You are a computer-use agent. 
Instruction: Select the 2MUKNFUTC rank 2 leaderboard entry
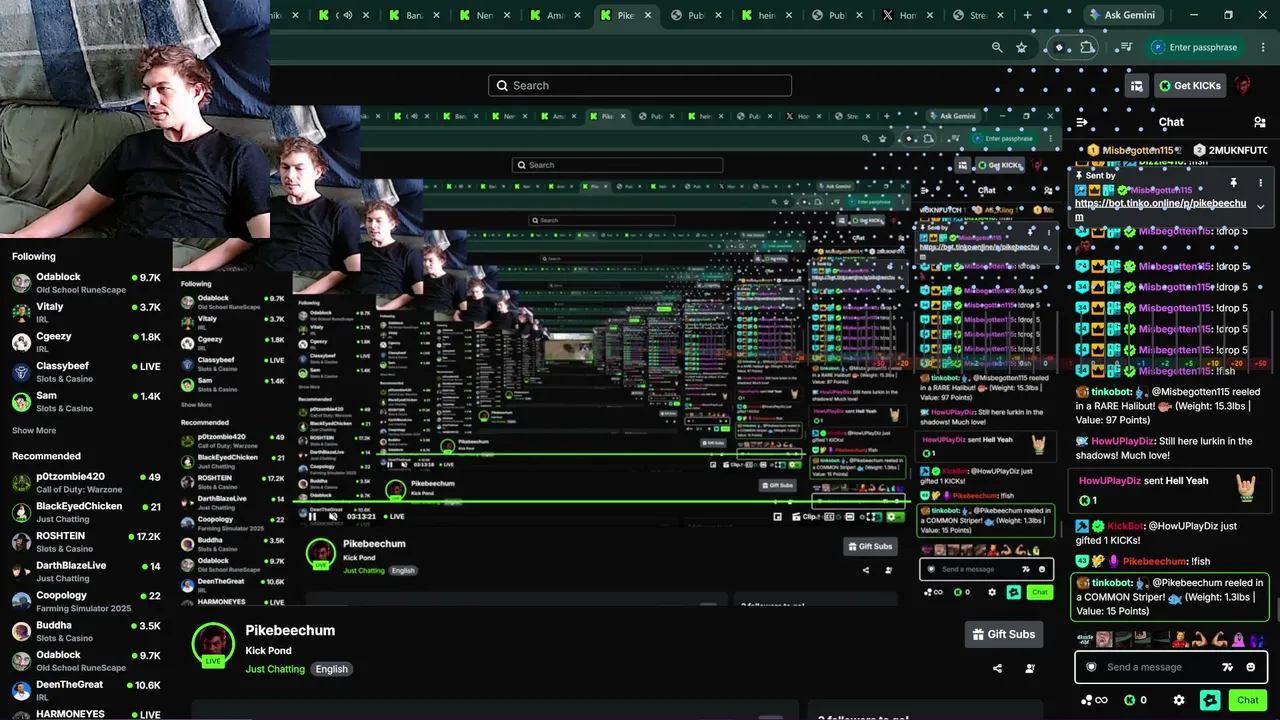tap(1230, 150)
